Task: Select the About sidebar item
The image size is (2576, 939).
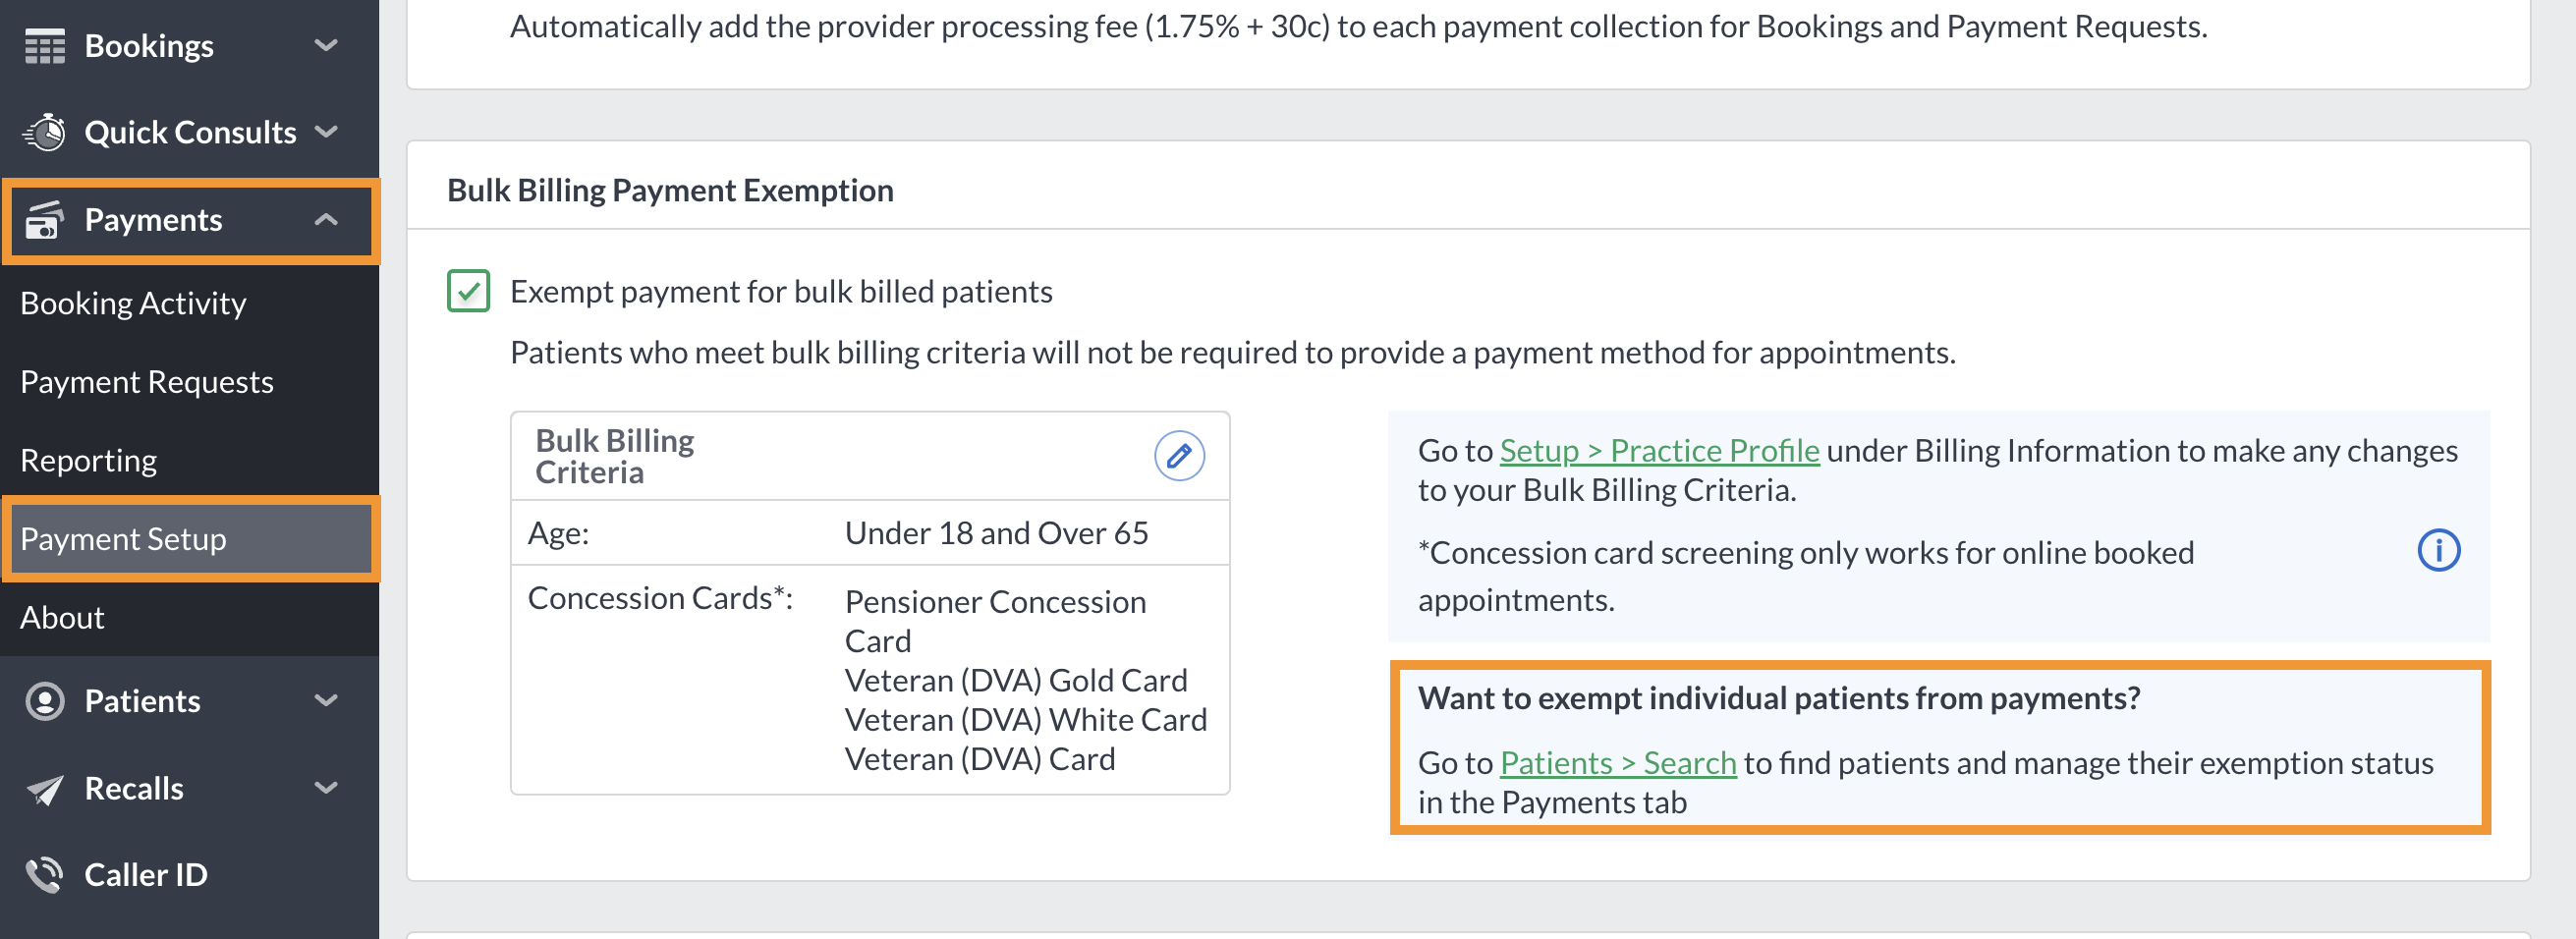Action: click(62, 618)
